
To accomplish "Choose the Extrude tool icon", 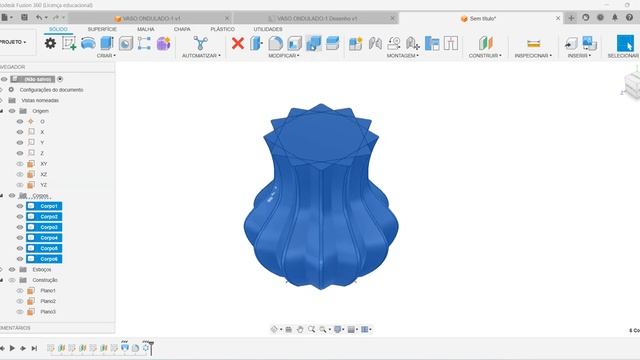I will 107,43.
